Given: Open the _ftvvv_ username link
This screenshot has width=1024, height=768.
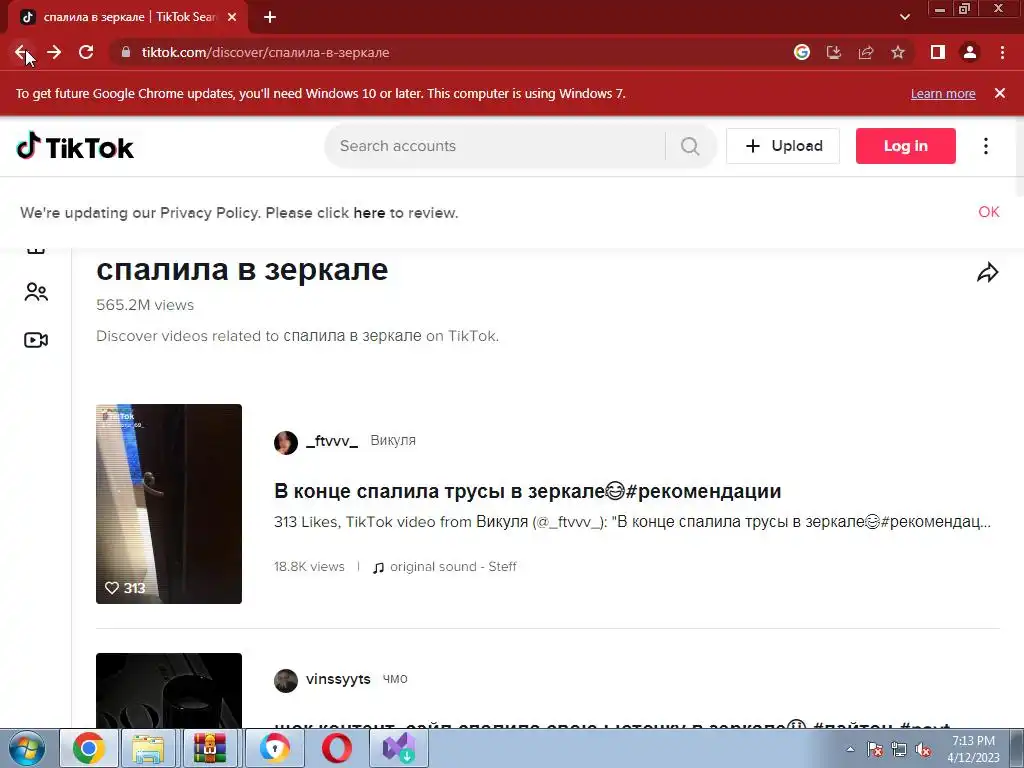Looking at the screenshot, I should coord(332,441).
